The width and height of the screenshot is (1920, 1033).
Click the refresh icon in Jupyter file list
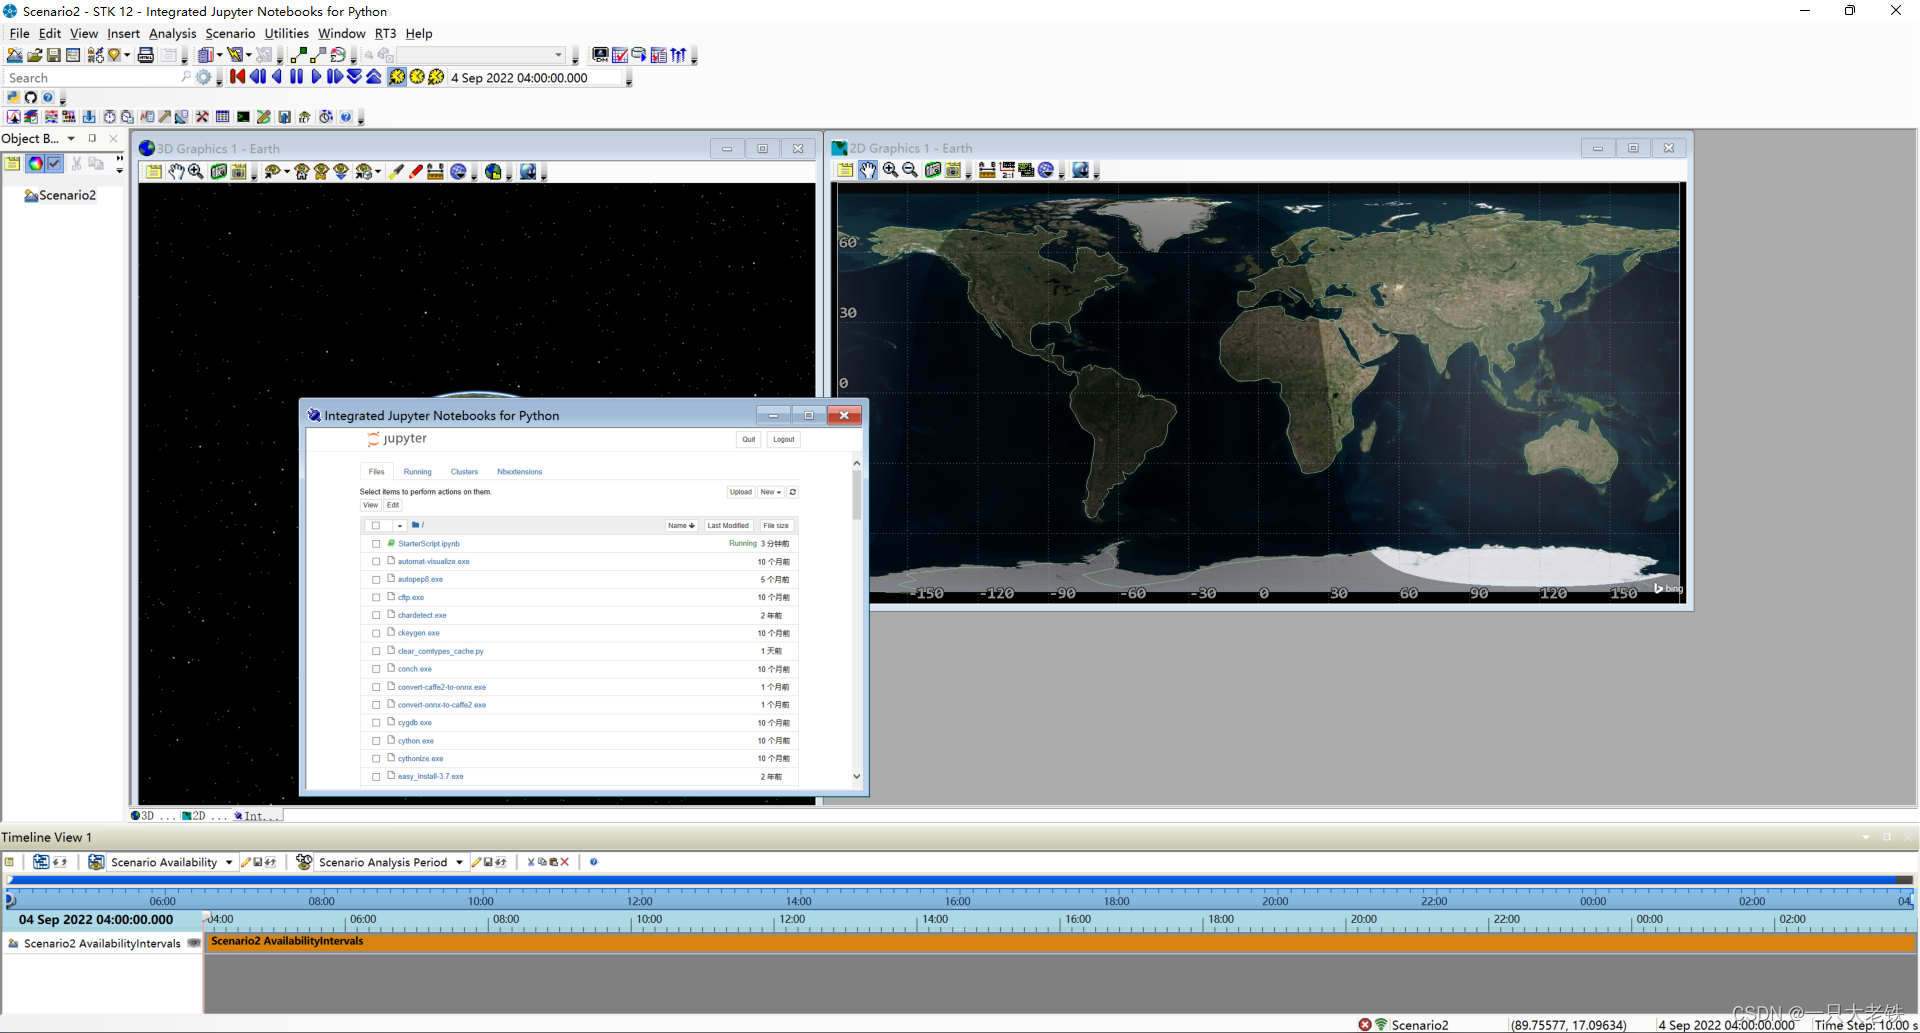point(793,492)
